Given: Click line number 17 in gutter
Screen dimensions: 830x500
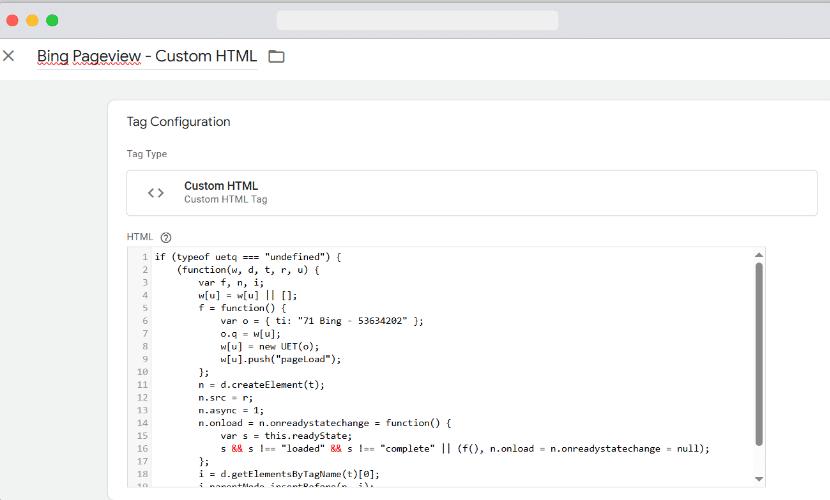Looking at the screenshot, I should coord(142,461).
